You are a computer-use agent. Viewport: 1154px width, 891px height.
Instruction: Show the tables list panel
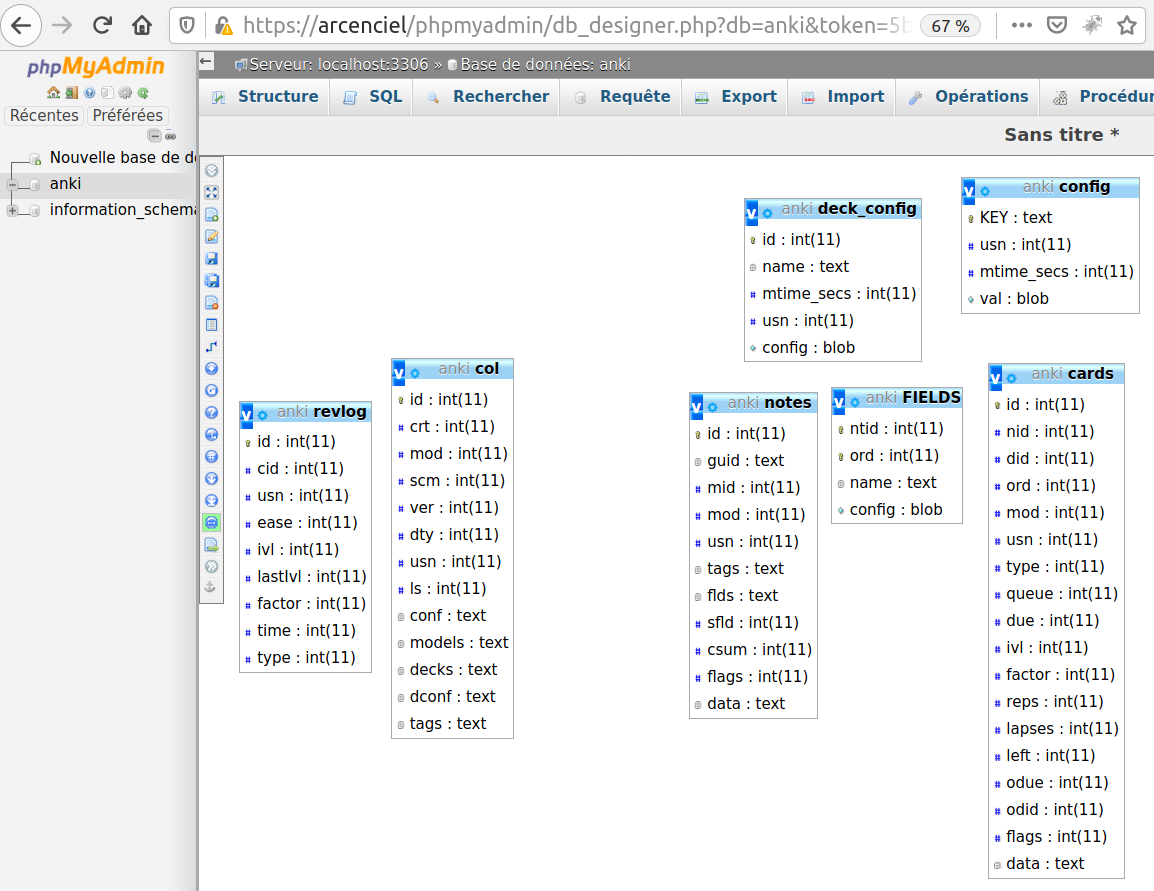[211, 325]
